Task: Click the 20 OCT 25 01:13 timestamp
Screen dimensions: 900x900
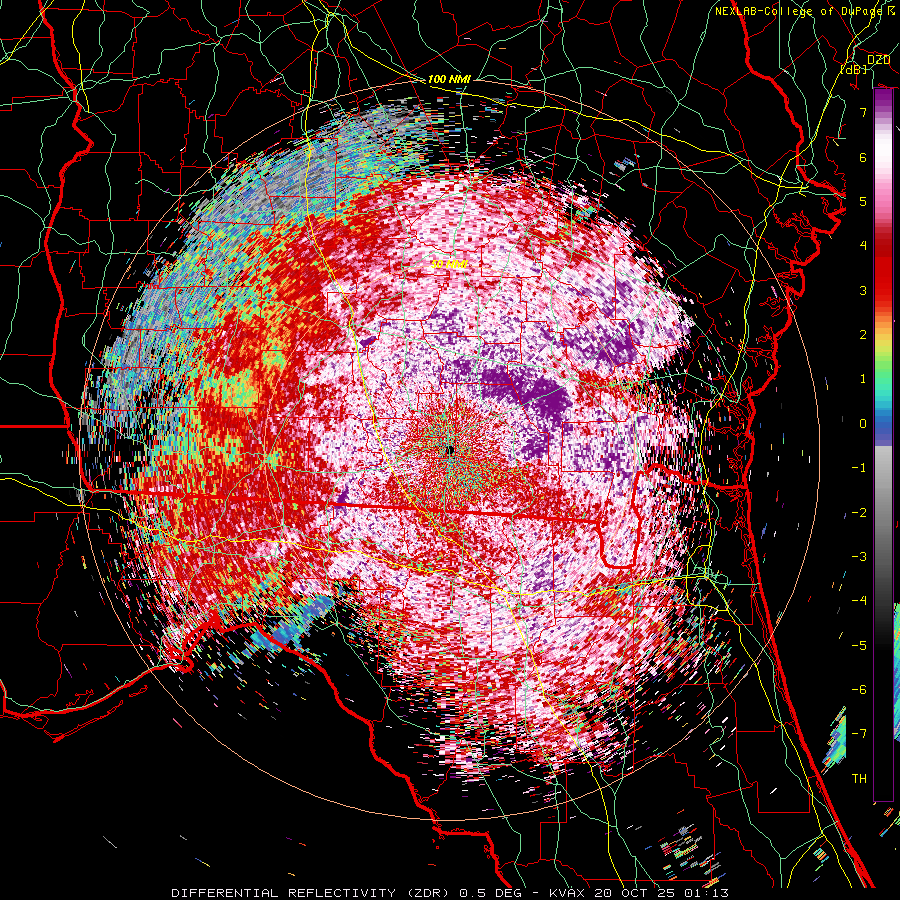Action: click(x=661, y=893)
